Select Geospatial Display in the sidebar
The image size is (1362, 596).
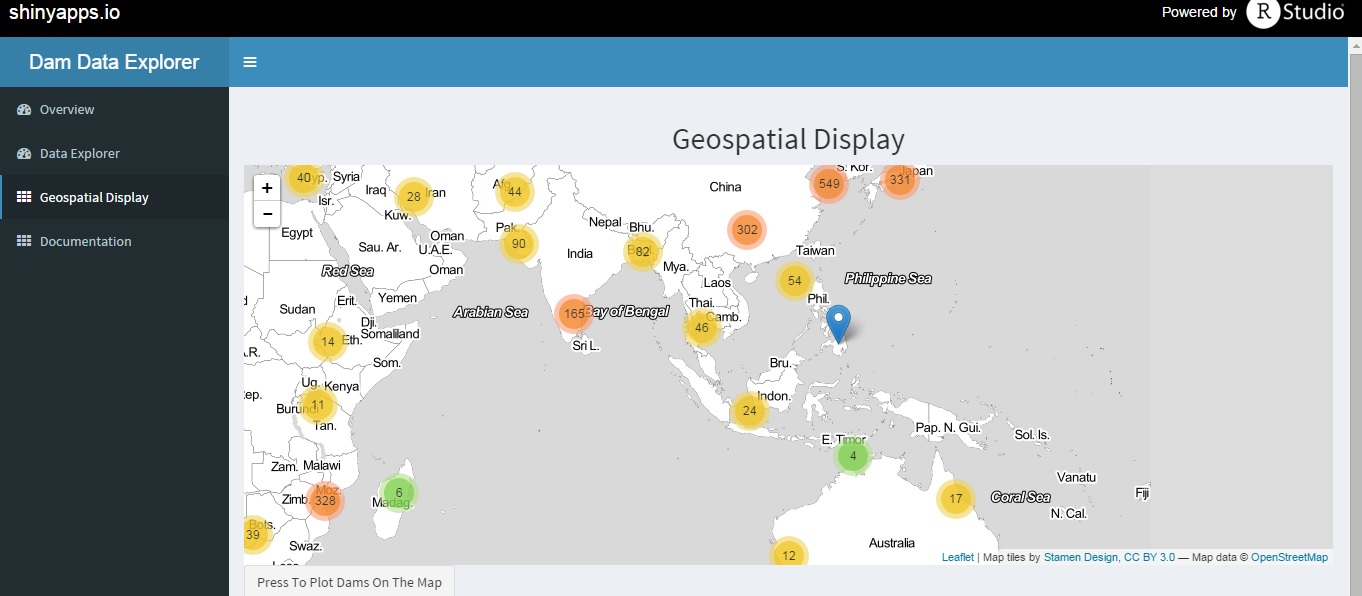[x=115, y=197]
